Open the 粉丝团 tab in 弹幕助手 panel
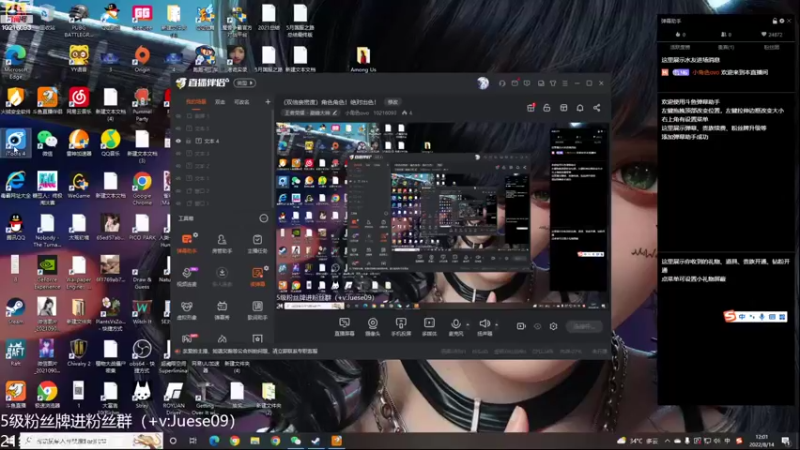 pos(771,47)
